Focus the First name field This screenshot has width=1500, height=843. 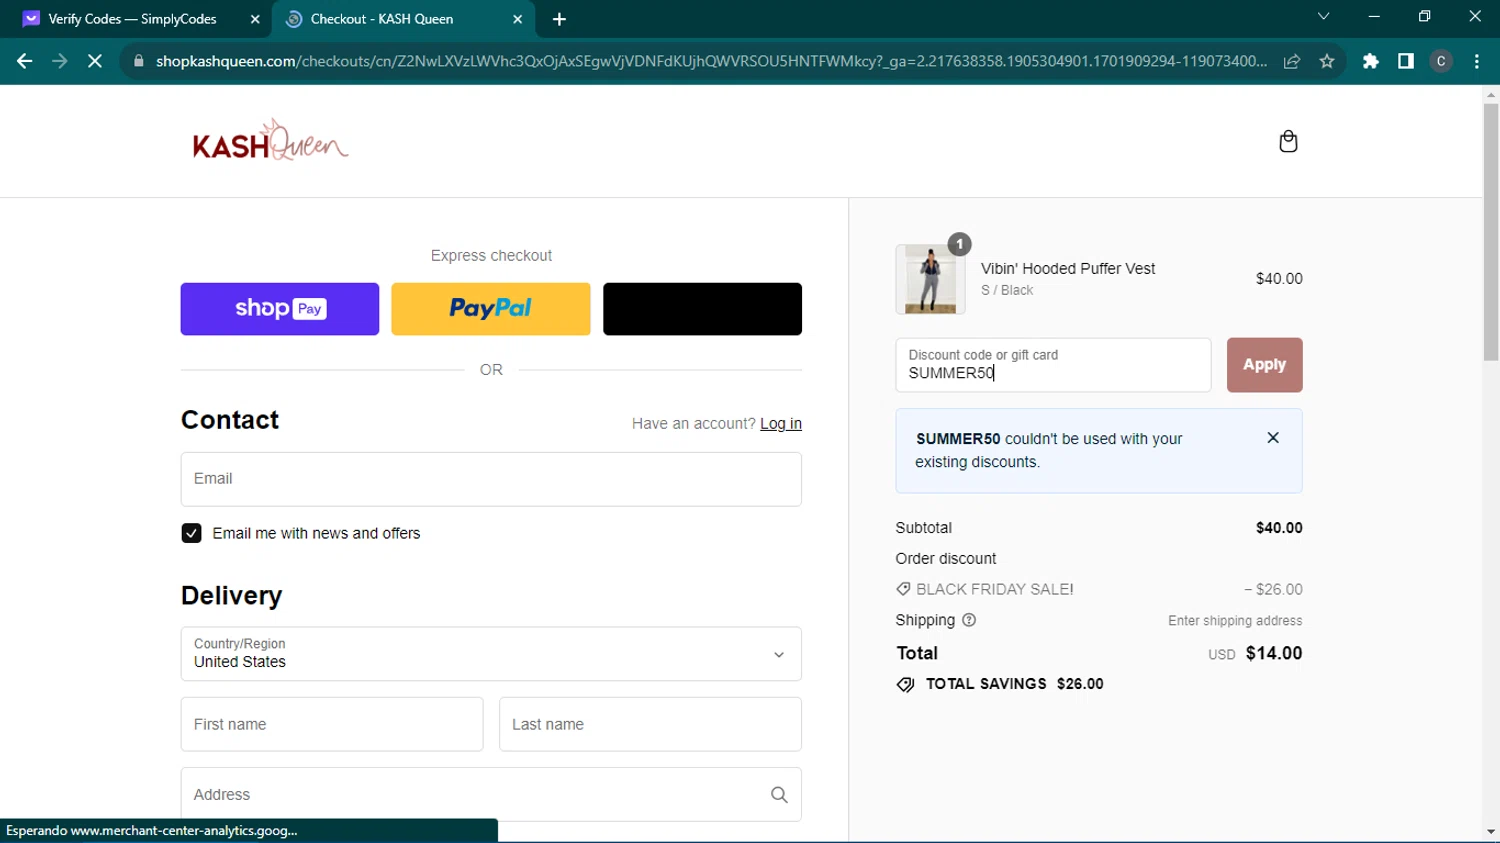(332, 724)
